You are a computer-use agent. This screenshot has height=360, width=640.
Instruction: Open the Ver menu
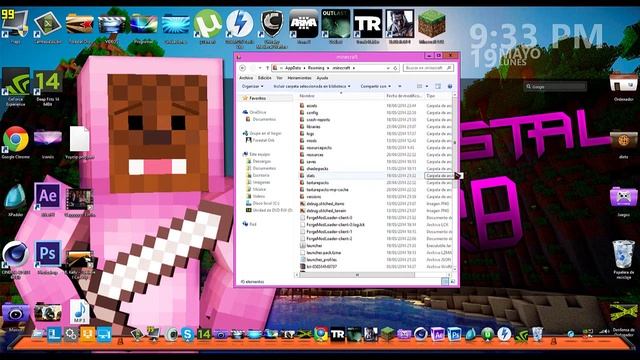click(279, 78)
